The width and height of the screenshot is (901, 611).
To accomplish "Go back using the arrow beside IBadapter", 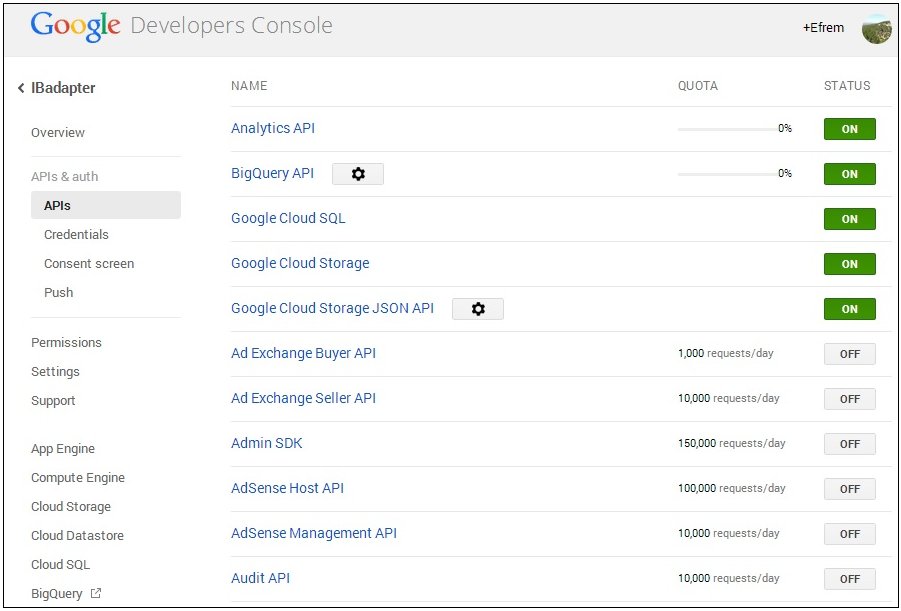I will (21, 88).
